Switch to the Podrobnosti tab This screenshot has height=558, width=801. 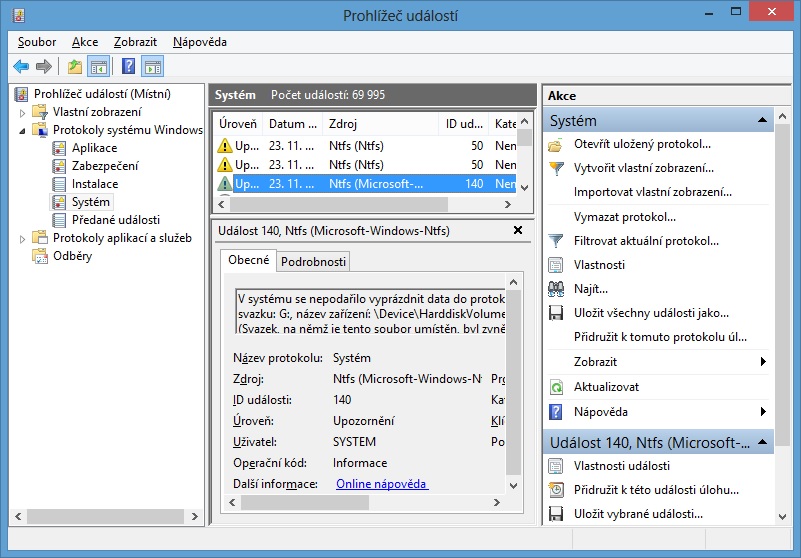tap(313, 262)
